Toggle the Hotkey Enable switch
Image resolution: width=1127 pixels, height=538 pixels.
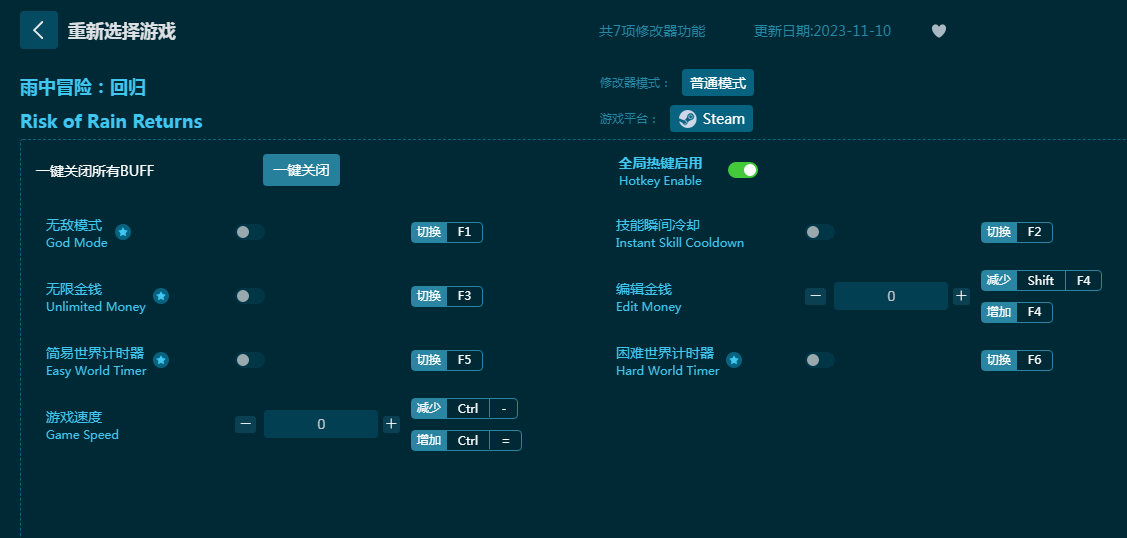[x=742, y=170]
